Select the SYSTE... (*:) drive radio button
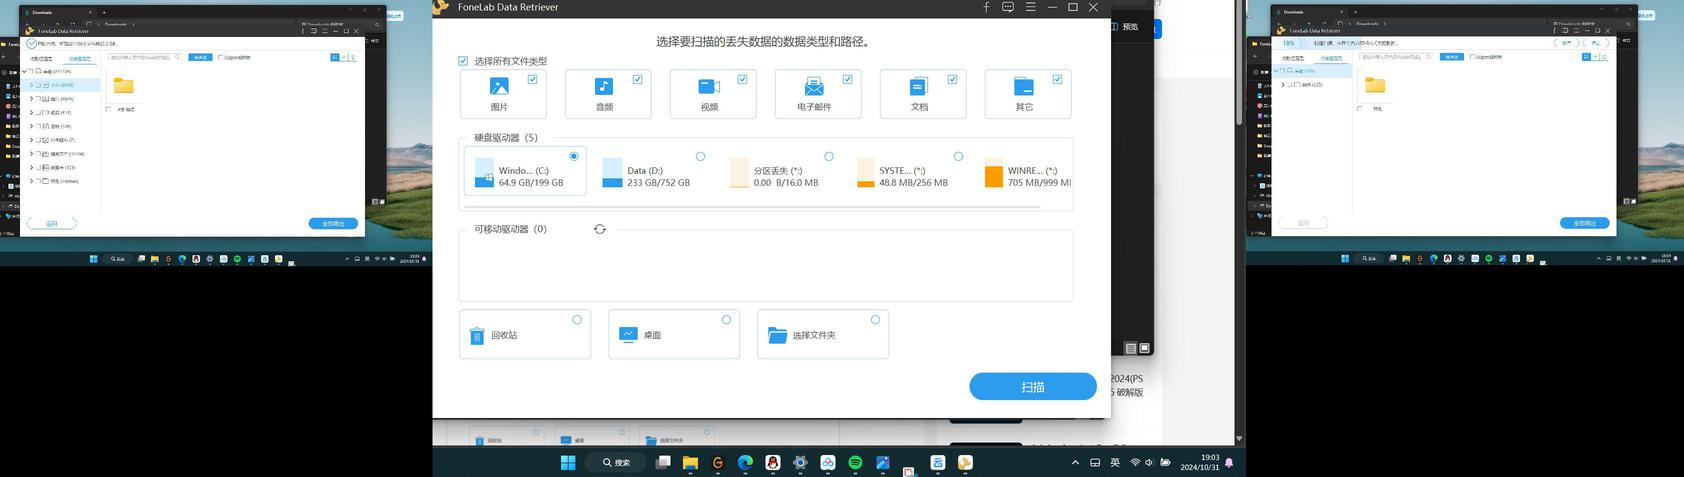This screenshot has height=477, width=1684. (958, 156)
